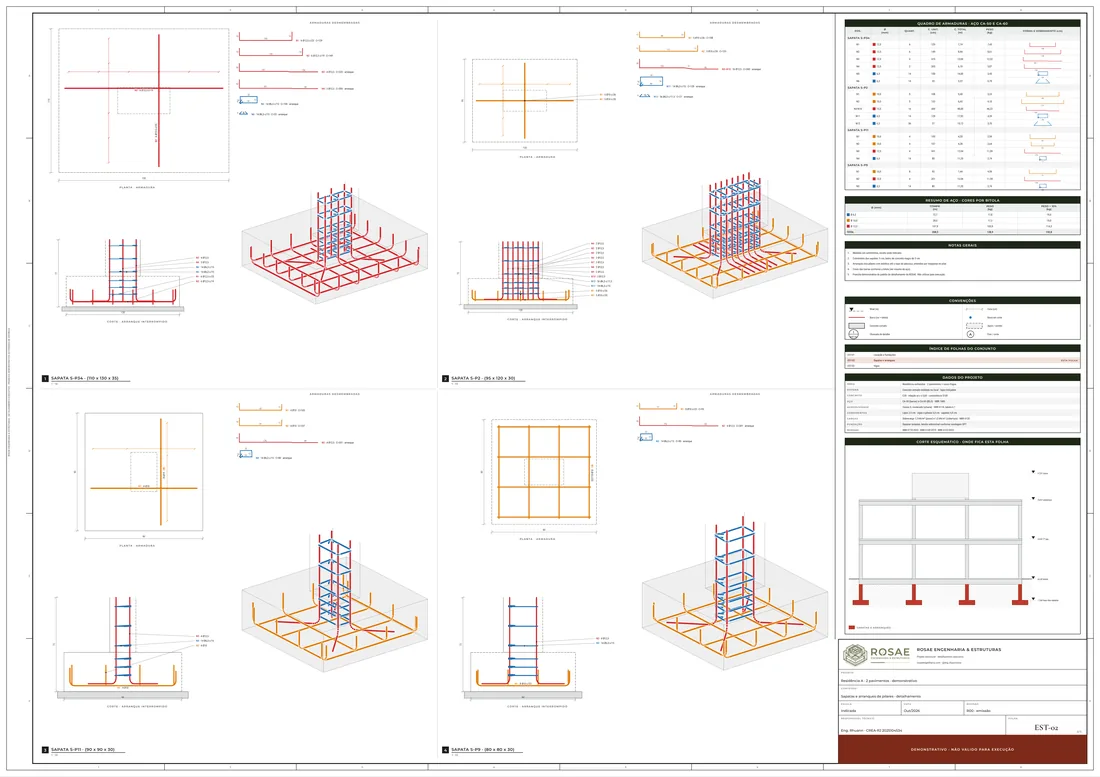Click the dashed rectangle symbol in Convenções
The height and width of the screenshot is (777, 1100).
[x=974, y=326]
